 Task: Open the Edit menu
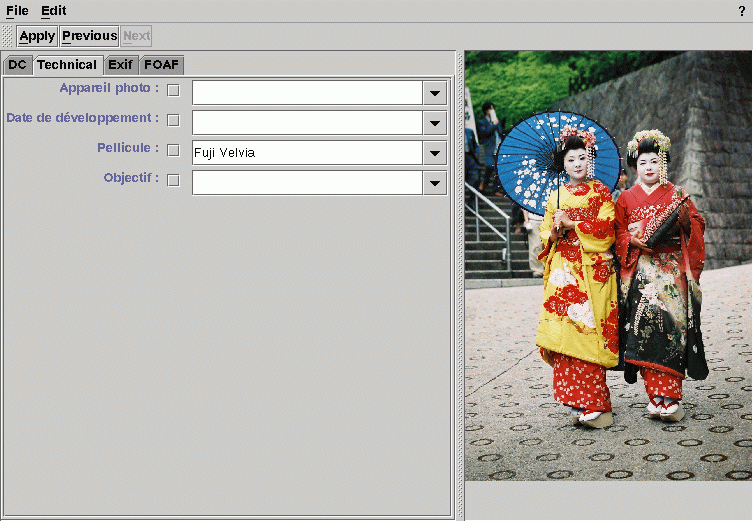tap(53, 11)
